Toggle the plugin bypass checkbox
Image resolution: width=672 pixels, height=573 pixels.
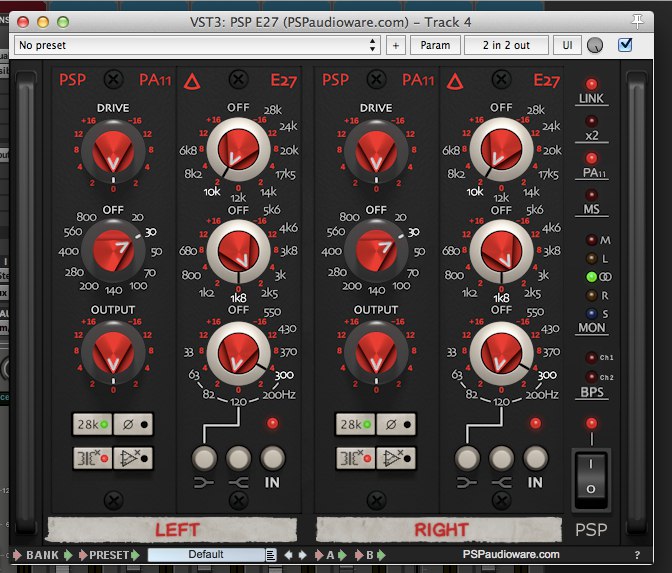[626, 45]
